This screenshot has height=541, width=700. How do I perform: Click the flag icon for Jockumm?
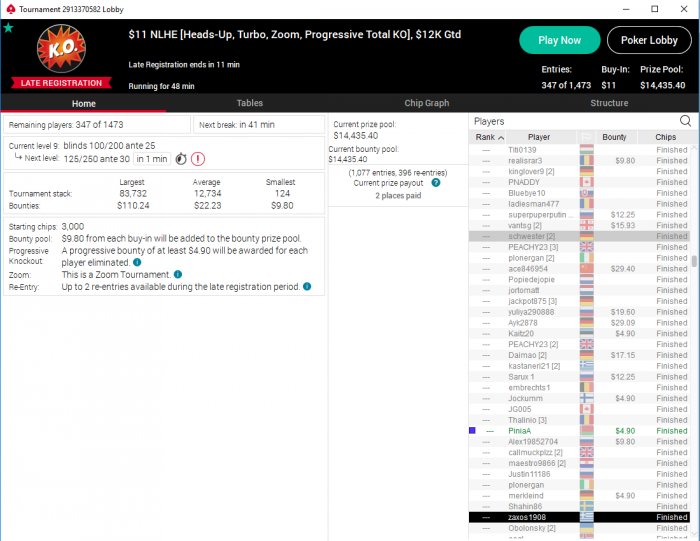[587, 398]
